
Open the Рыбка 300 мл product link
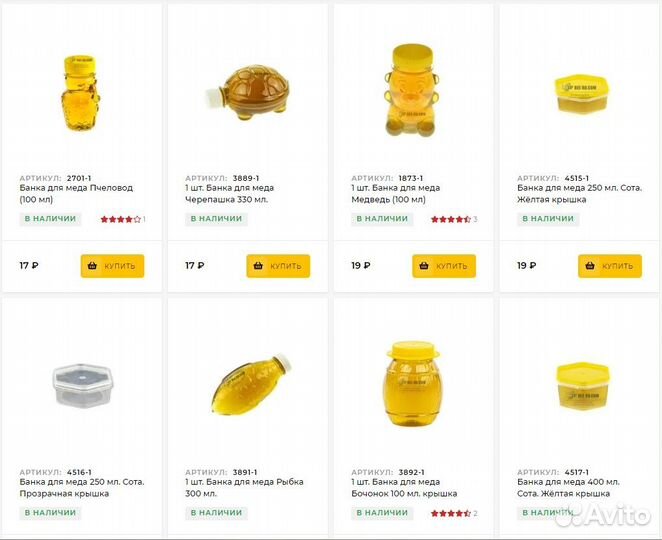244,487
